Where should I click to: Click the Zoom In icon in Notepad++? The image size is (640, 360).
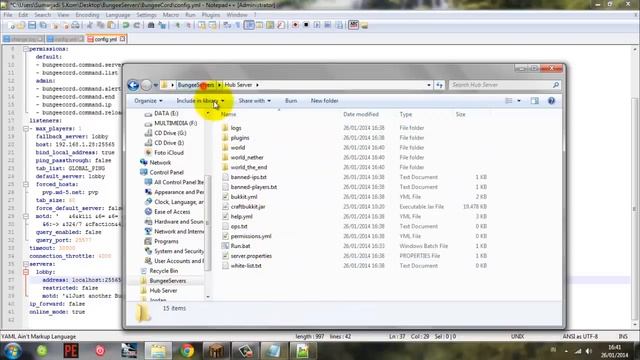pos(178,25)
